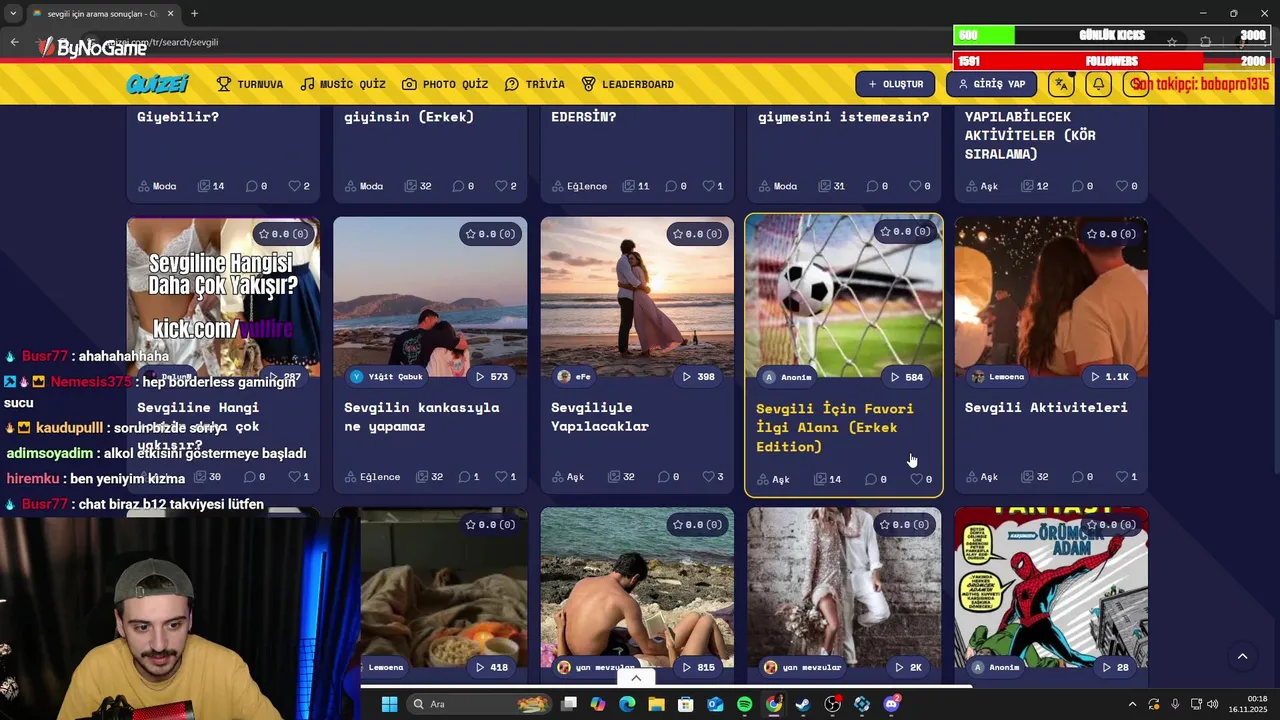Click the Eğlence category on 'Sevgilin kankasıyla' card
The width and height of the screenshot is (1280, 720).
[x=372, y=477]
